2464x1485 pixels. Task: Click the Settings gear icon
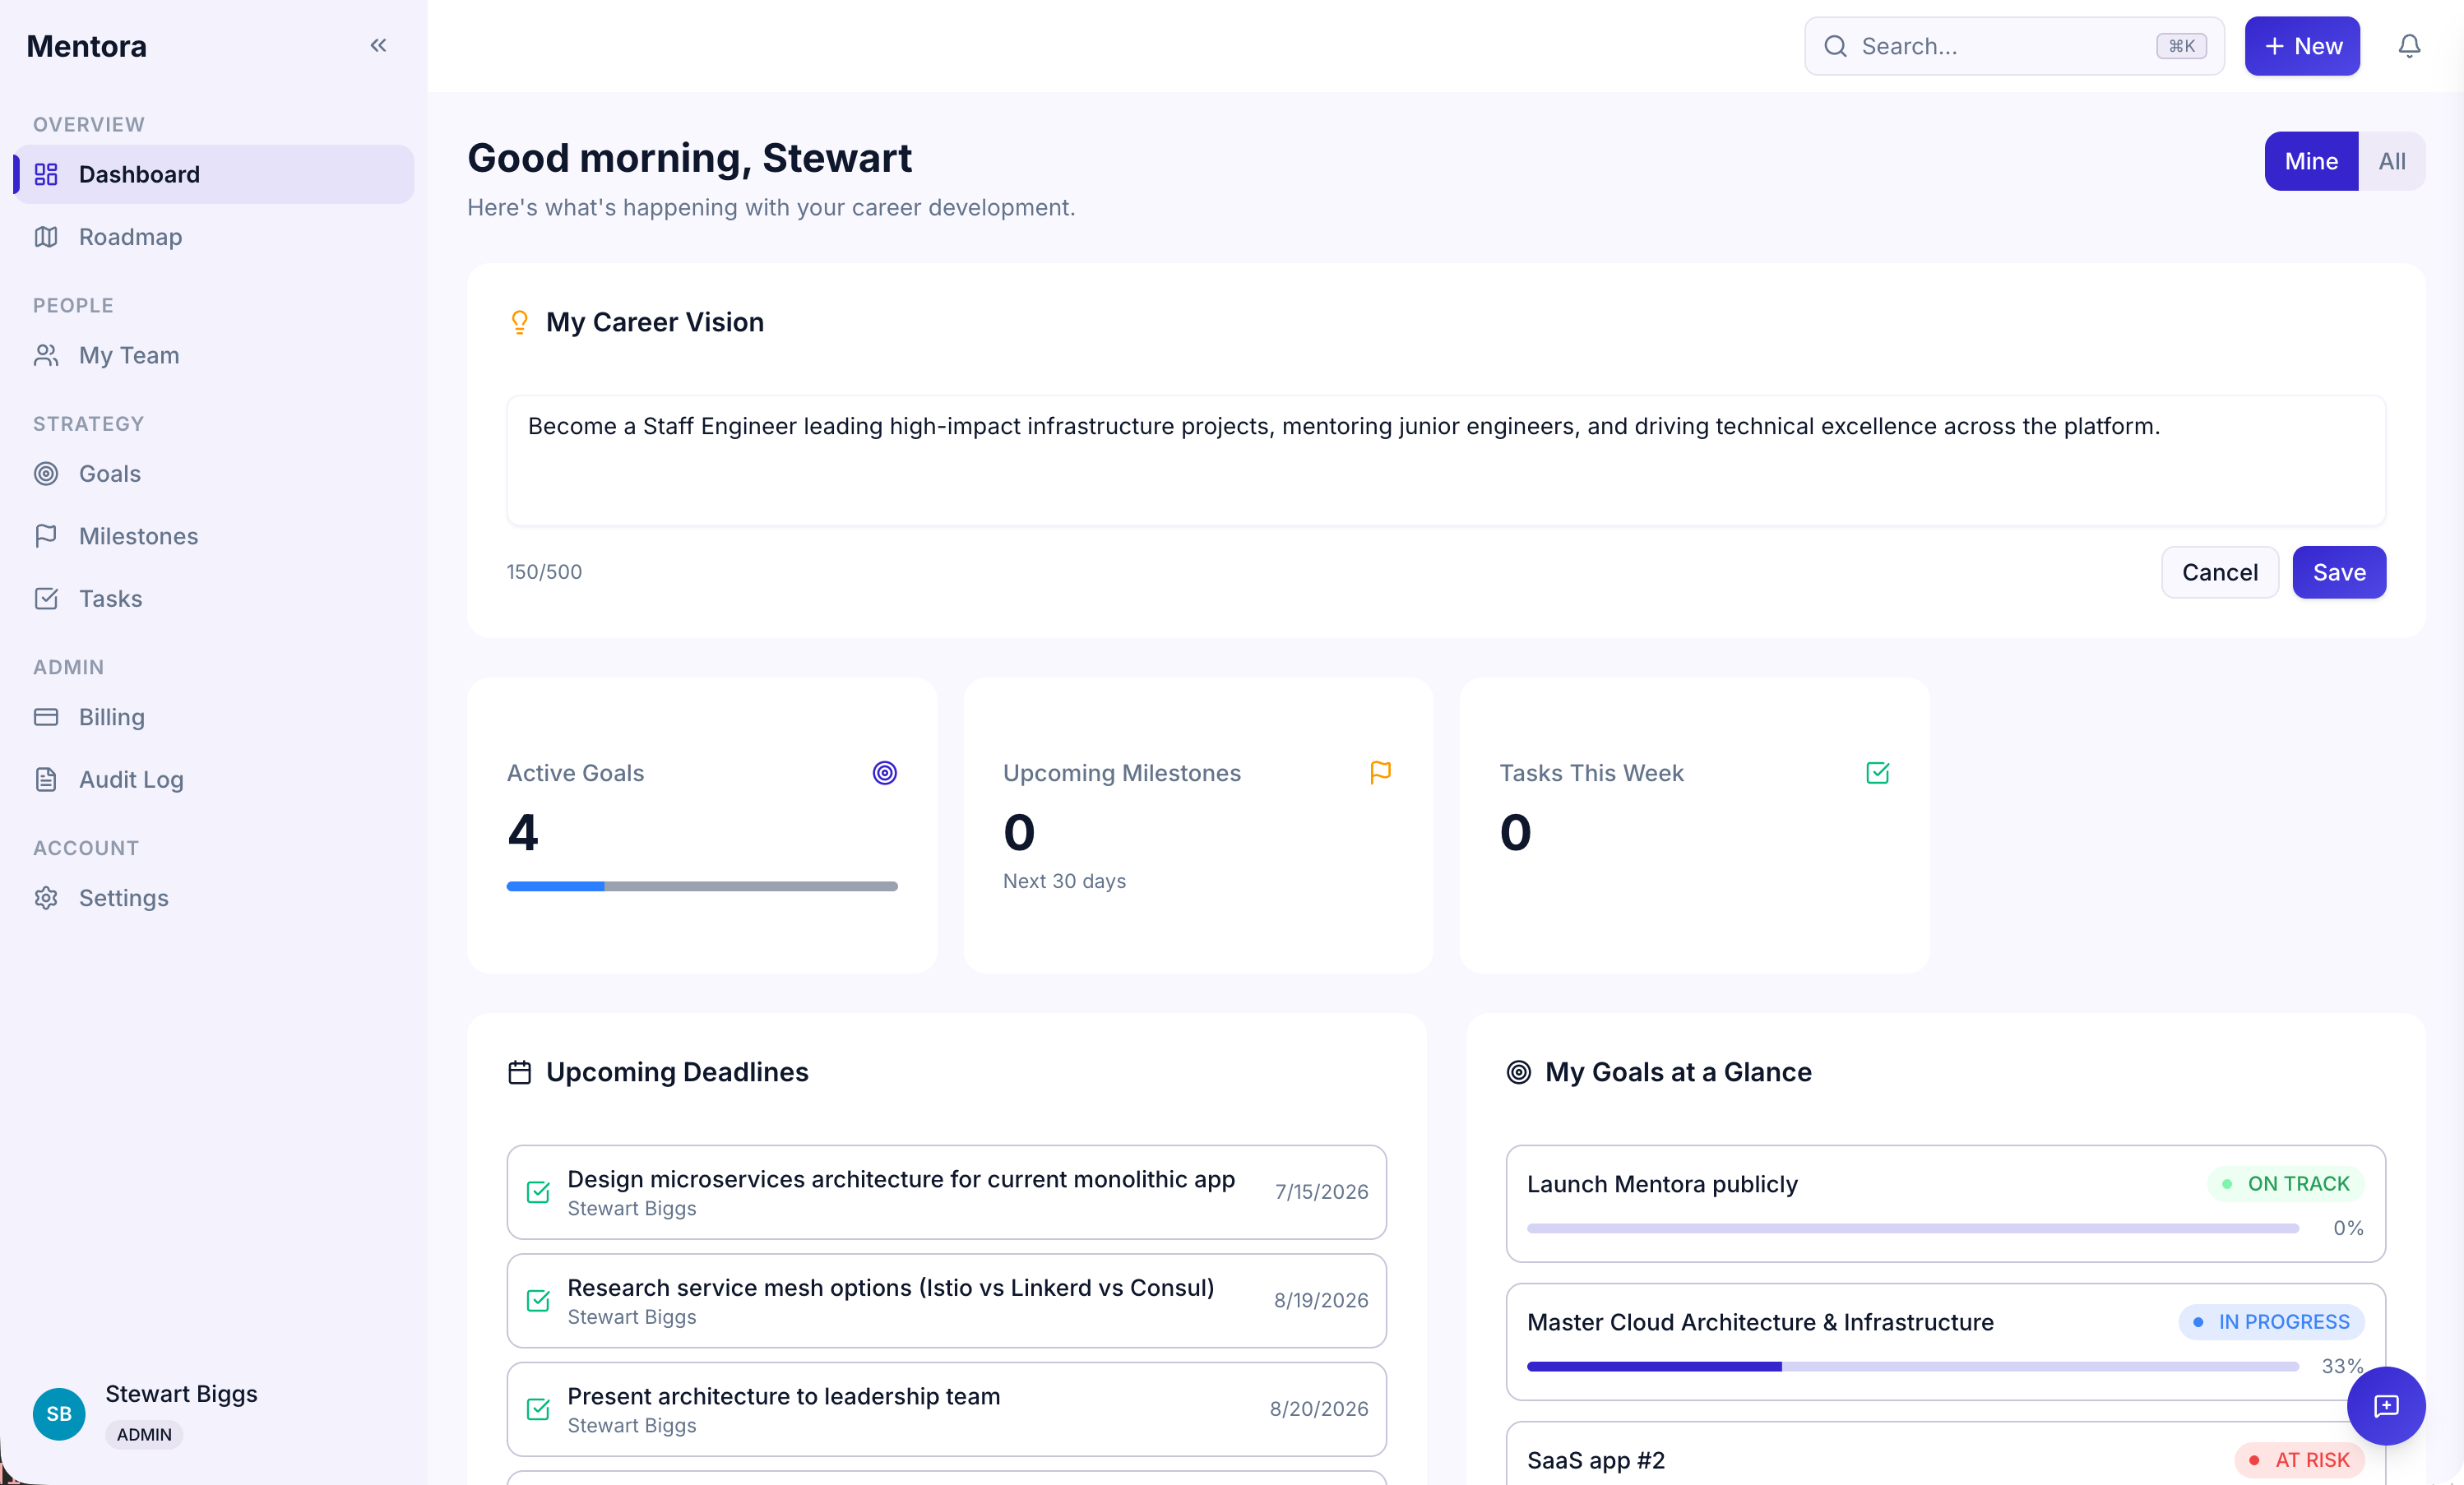46,898
